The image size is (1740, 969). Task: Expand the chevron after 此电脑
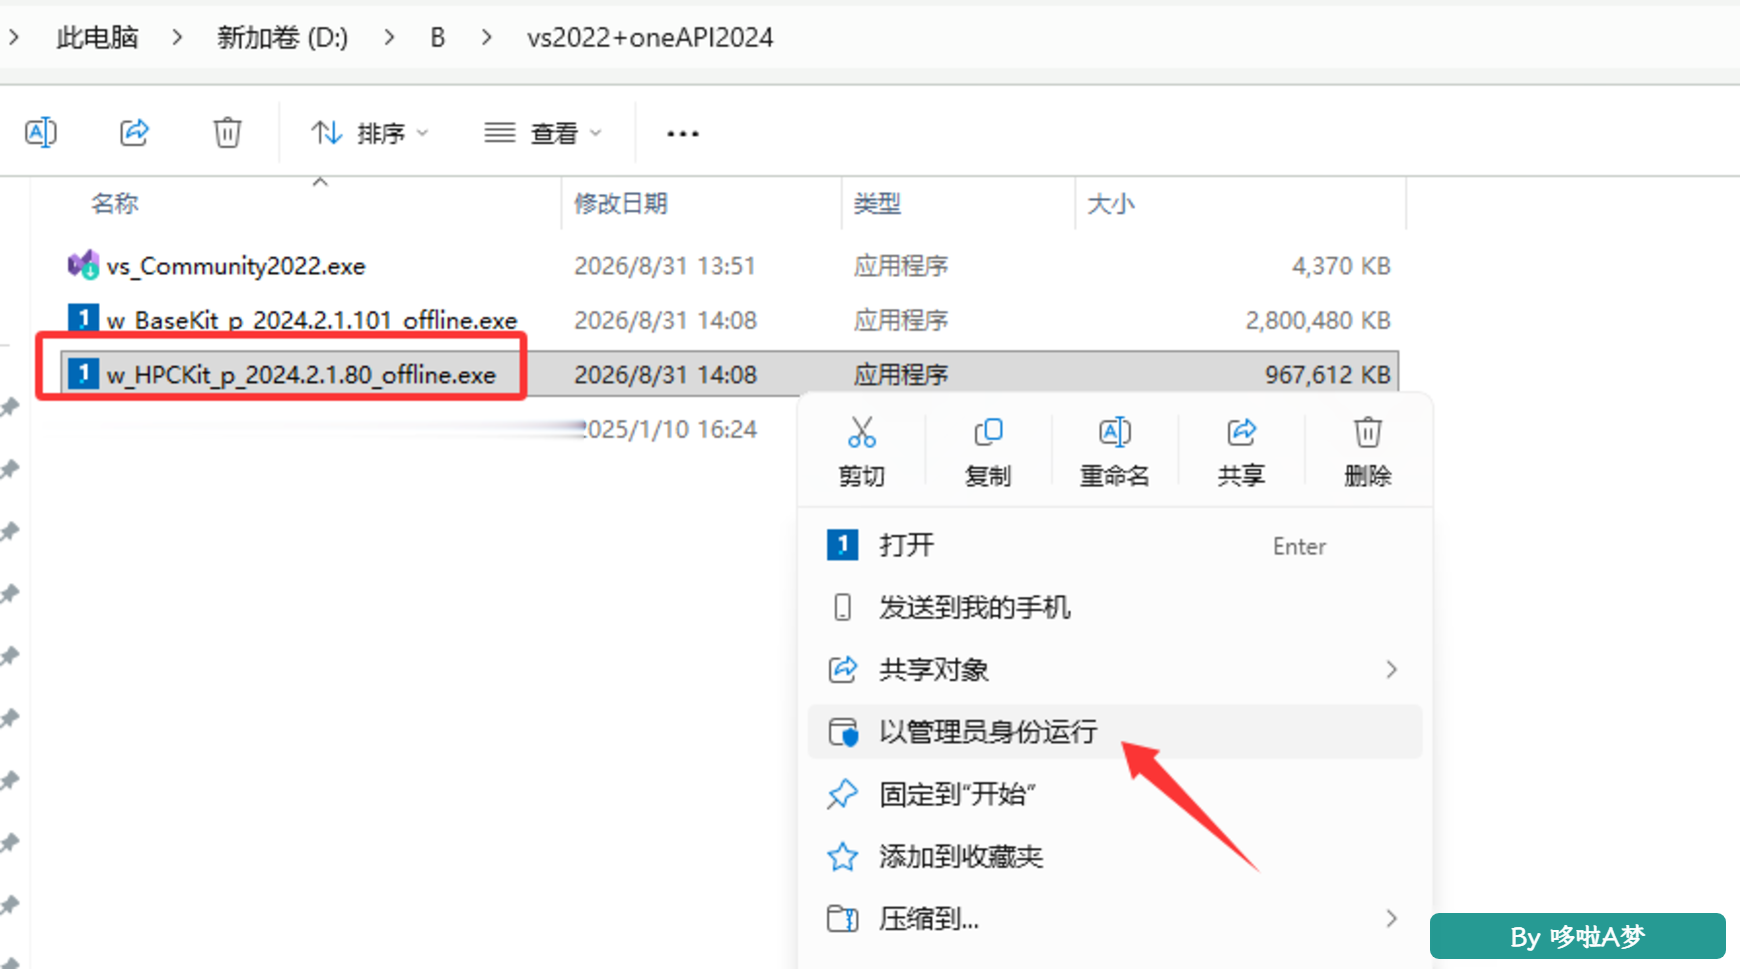177,38
